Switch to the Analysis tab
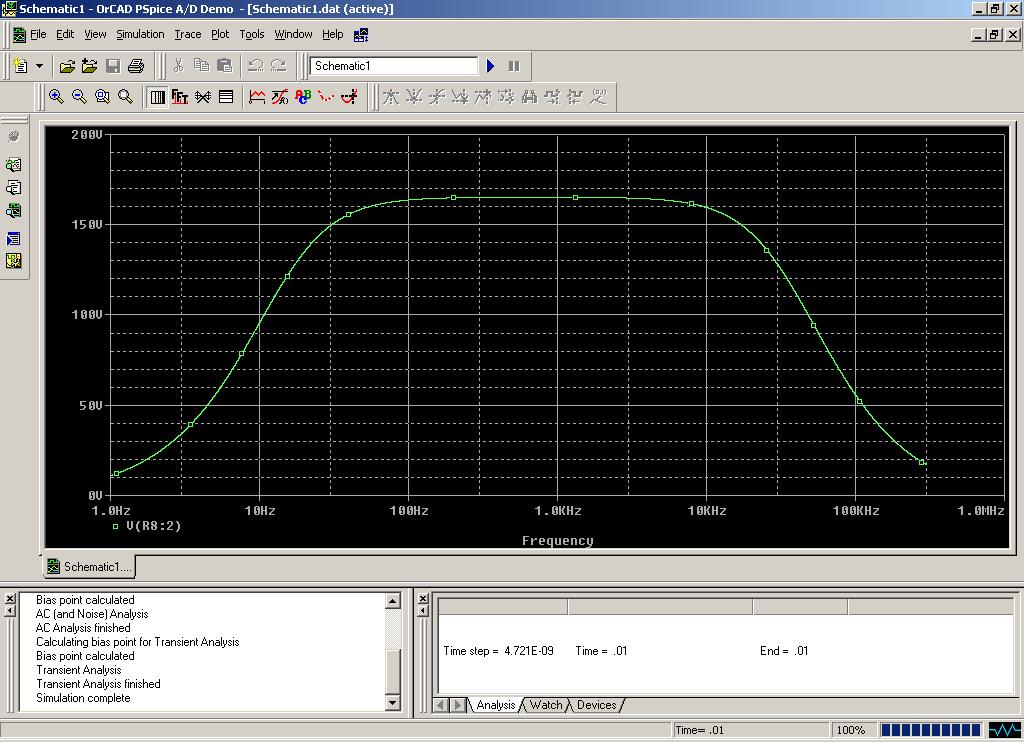Viewport: 1024px width, 742px height. (x=495, y=705)
